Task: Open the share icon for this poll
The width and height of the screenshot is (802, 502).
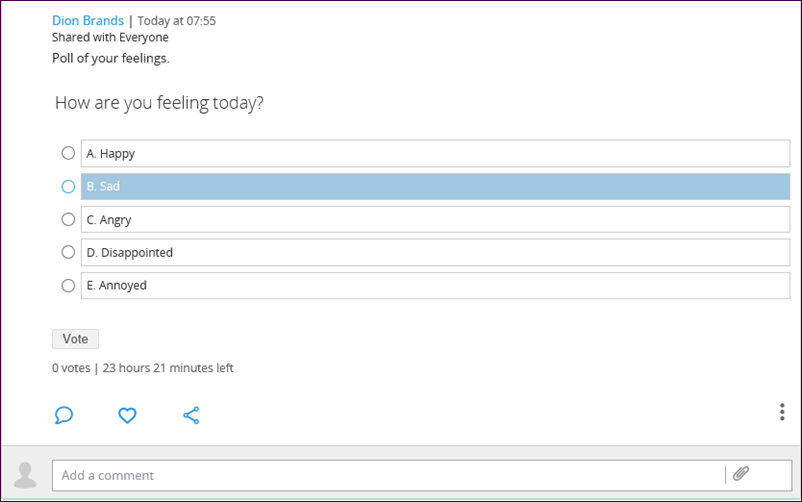Action: point(191,414)
